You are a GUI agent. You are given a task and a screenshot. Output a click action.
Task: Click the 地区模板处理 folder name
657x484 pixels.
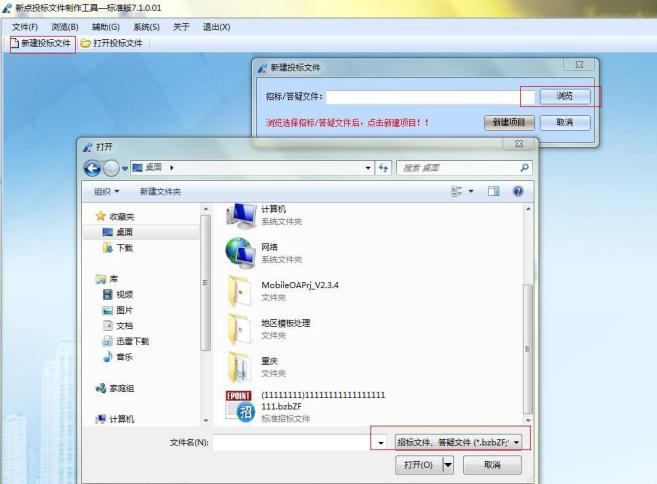coord(286,323)
